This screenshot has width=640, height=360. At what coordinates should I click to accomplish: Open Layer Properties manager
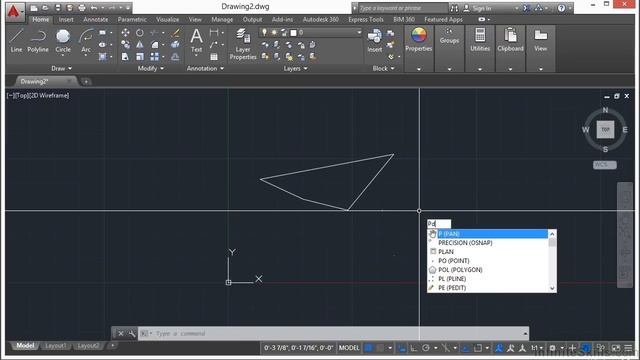[x=243, y=44]
